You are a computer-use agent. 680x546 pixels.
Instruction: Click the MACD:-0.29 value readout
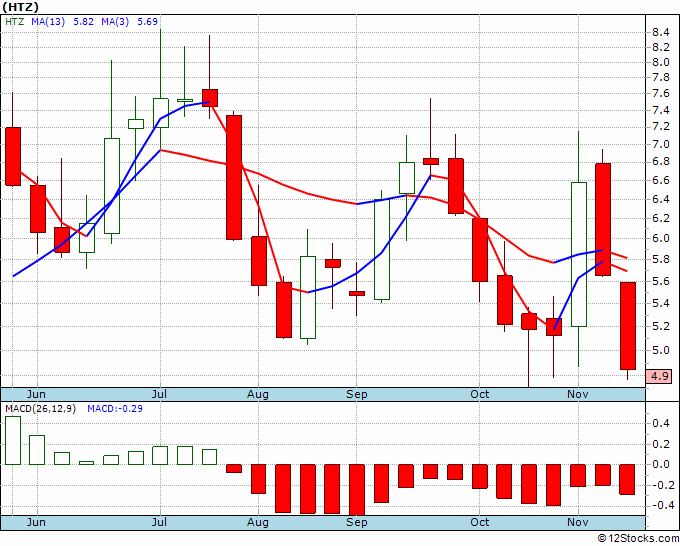[115, 409]
